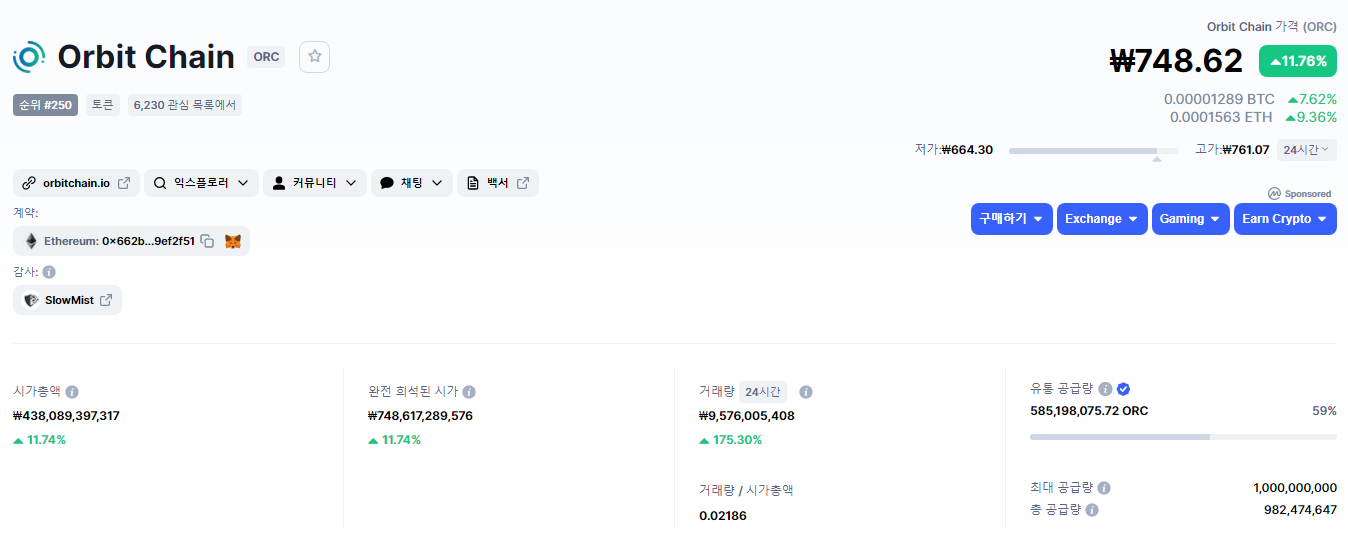Click the low-high price range bar
The width and height of the screenshot is (1348, 548).
1094,150
